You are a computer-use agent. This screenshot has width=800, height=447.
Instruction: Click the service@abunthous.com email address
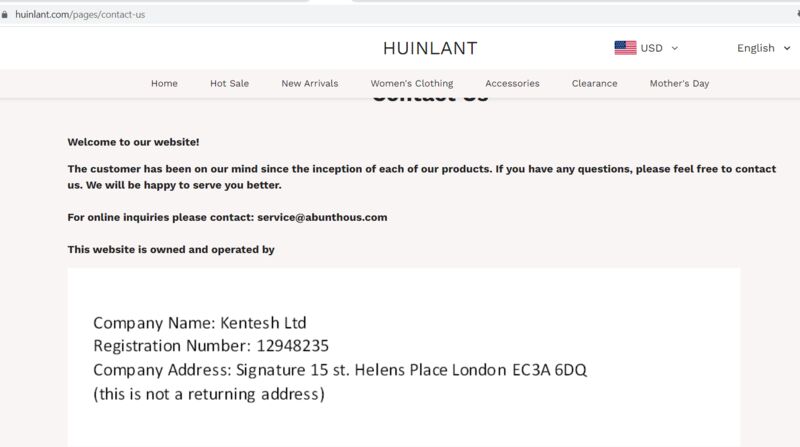[322, 217]
